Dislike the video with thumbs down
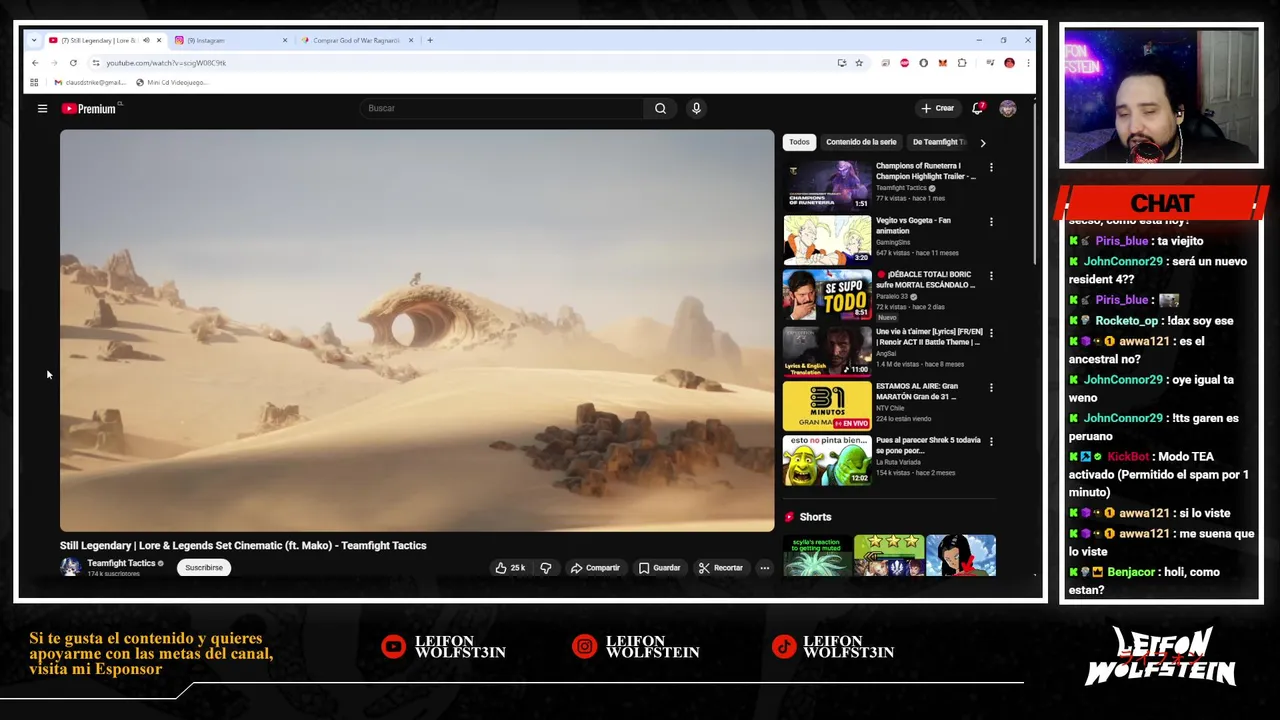 tap(546, 568)
